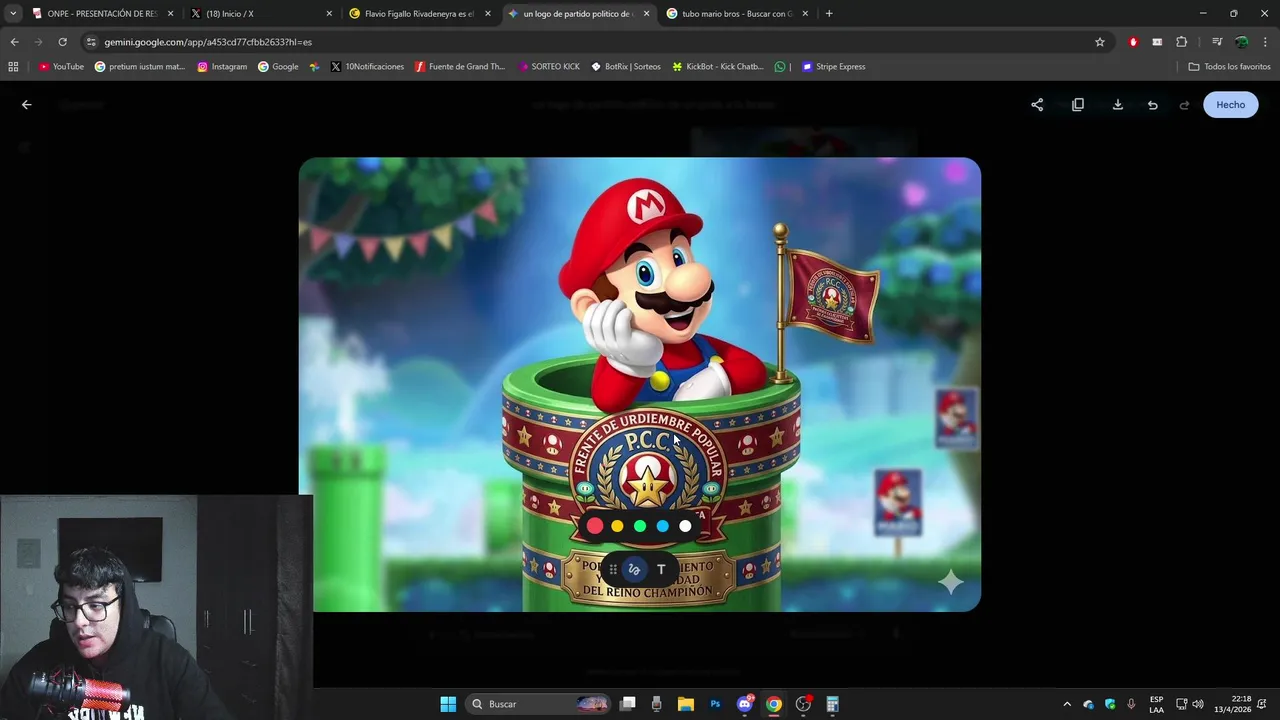Open a new browser tab
Screen dimensions: 1280x720
(x=829, y=14)
